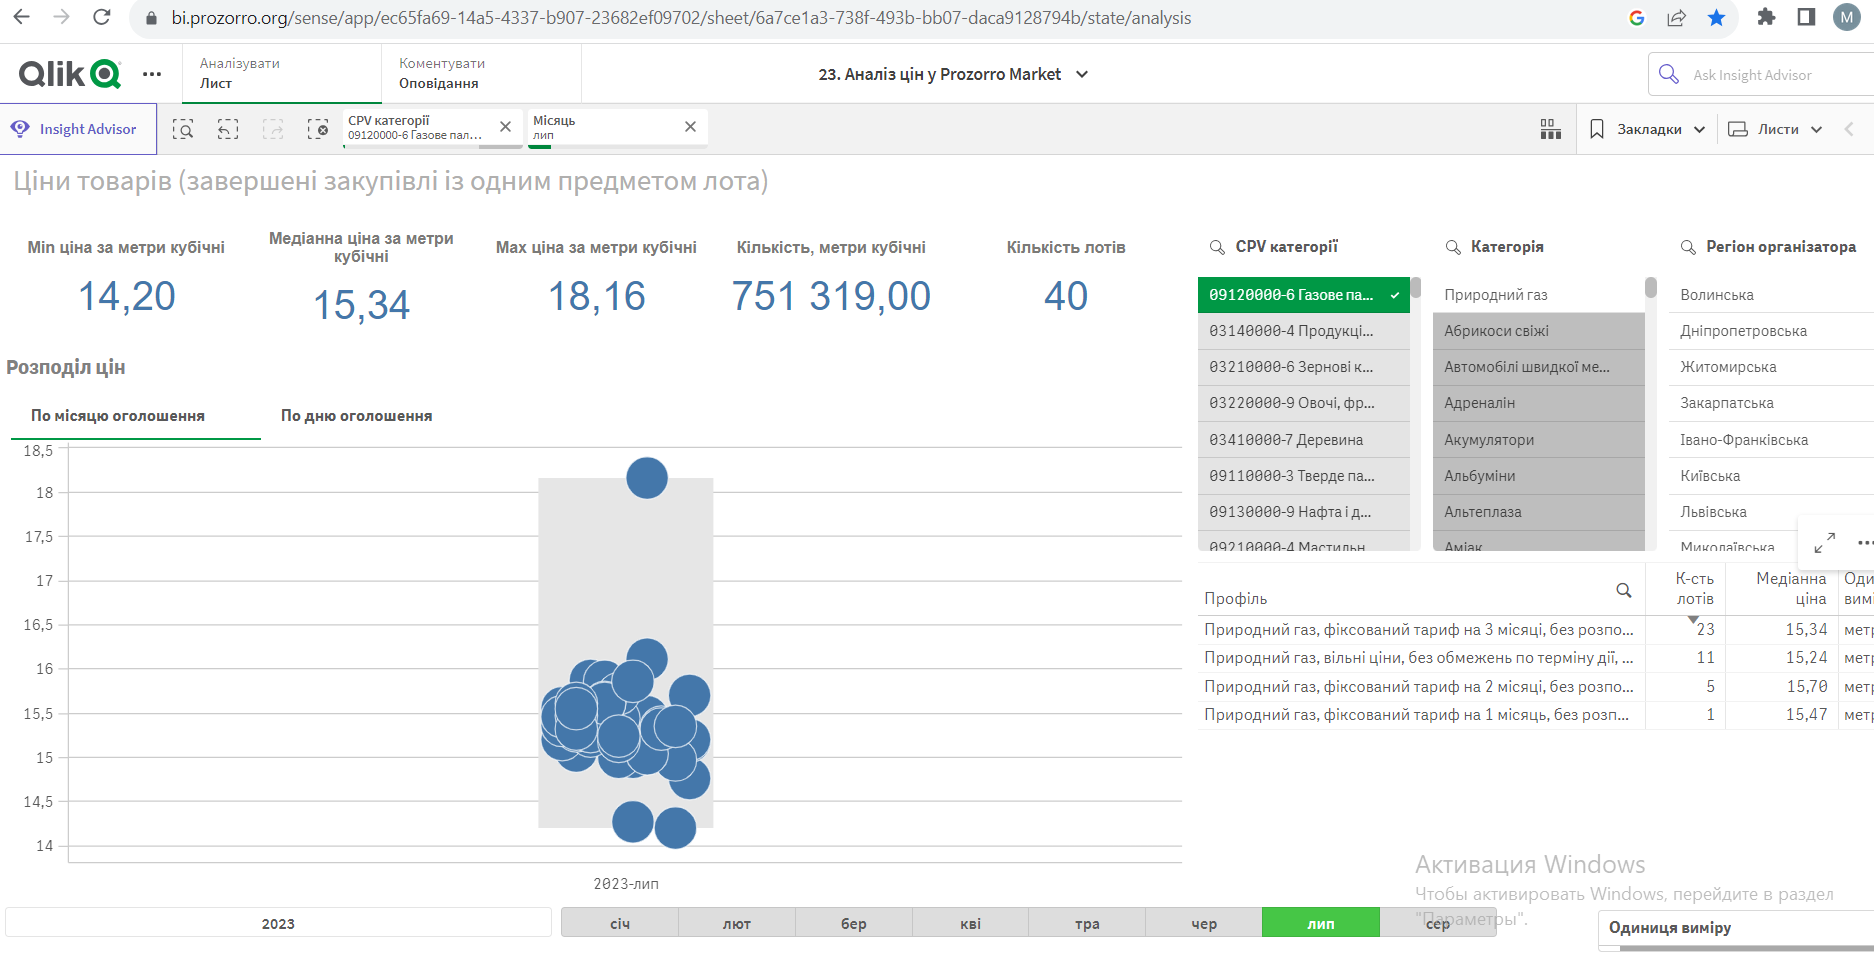
Task: Click the sheets icon next to Листи
Action: (1738, 129)
